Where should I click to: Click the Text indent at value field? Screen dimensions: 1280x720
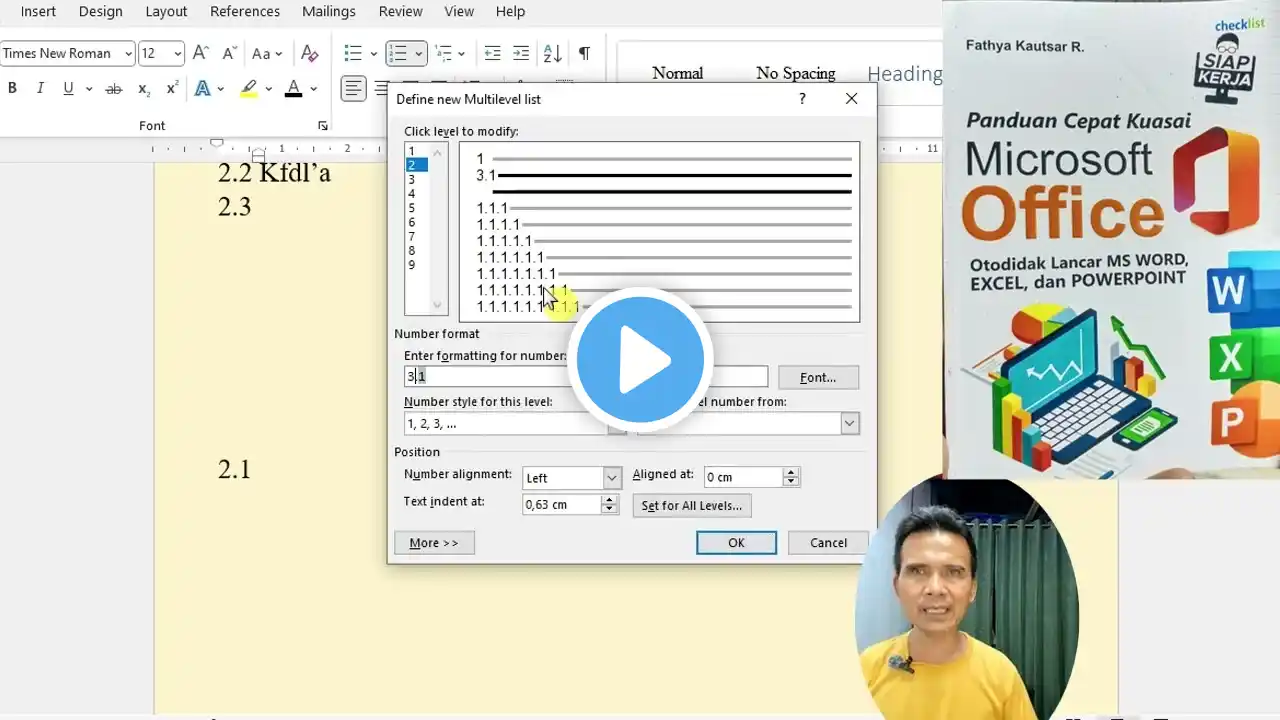point(561,505)
